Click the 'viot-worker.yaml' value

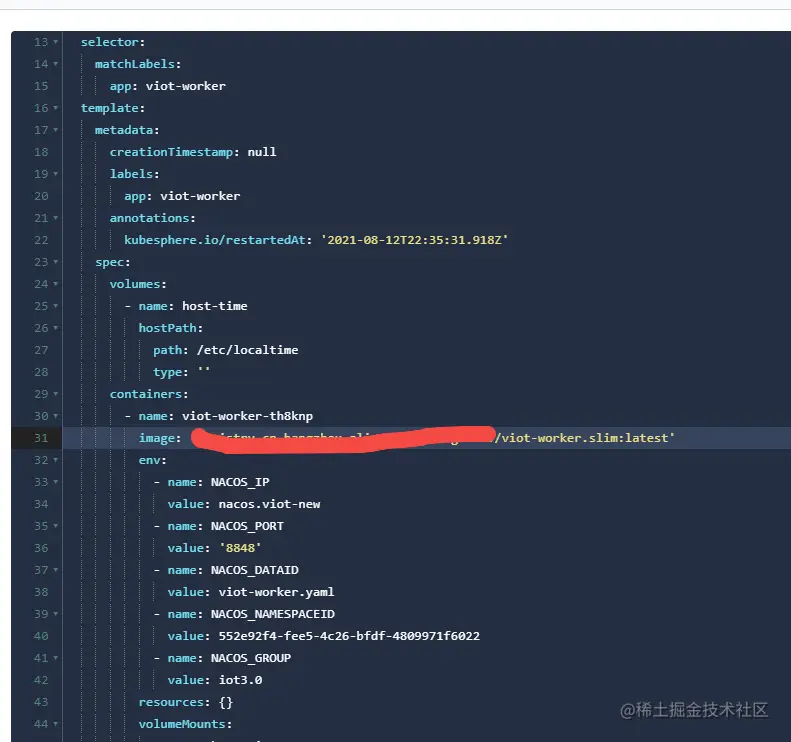pos(276,592)
